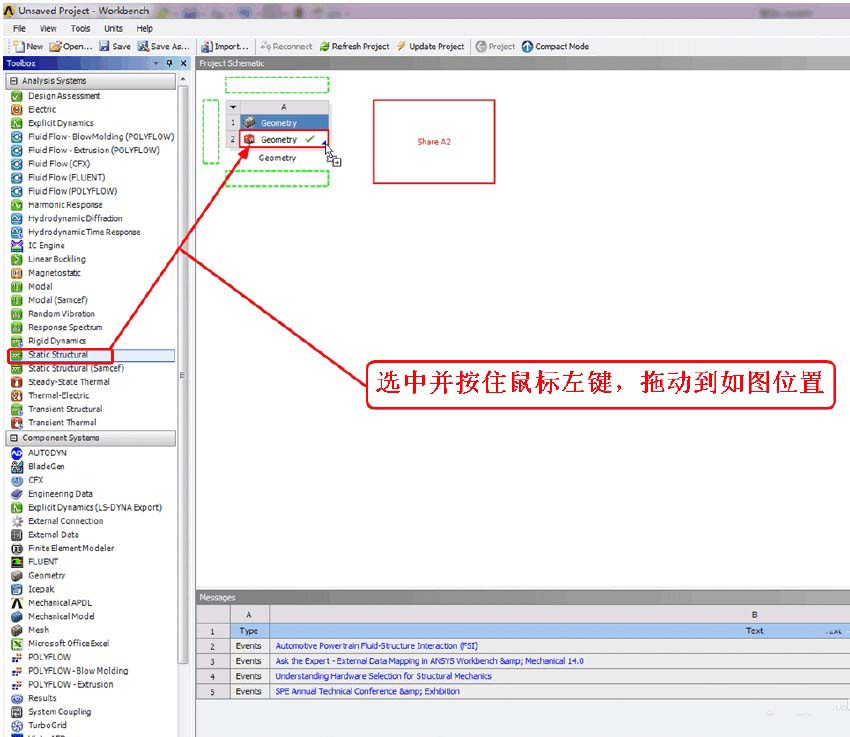Select Hydrodynamic Diffraction in the toolbox
Screen dimensions: 850x737
[x=75, y=218]
